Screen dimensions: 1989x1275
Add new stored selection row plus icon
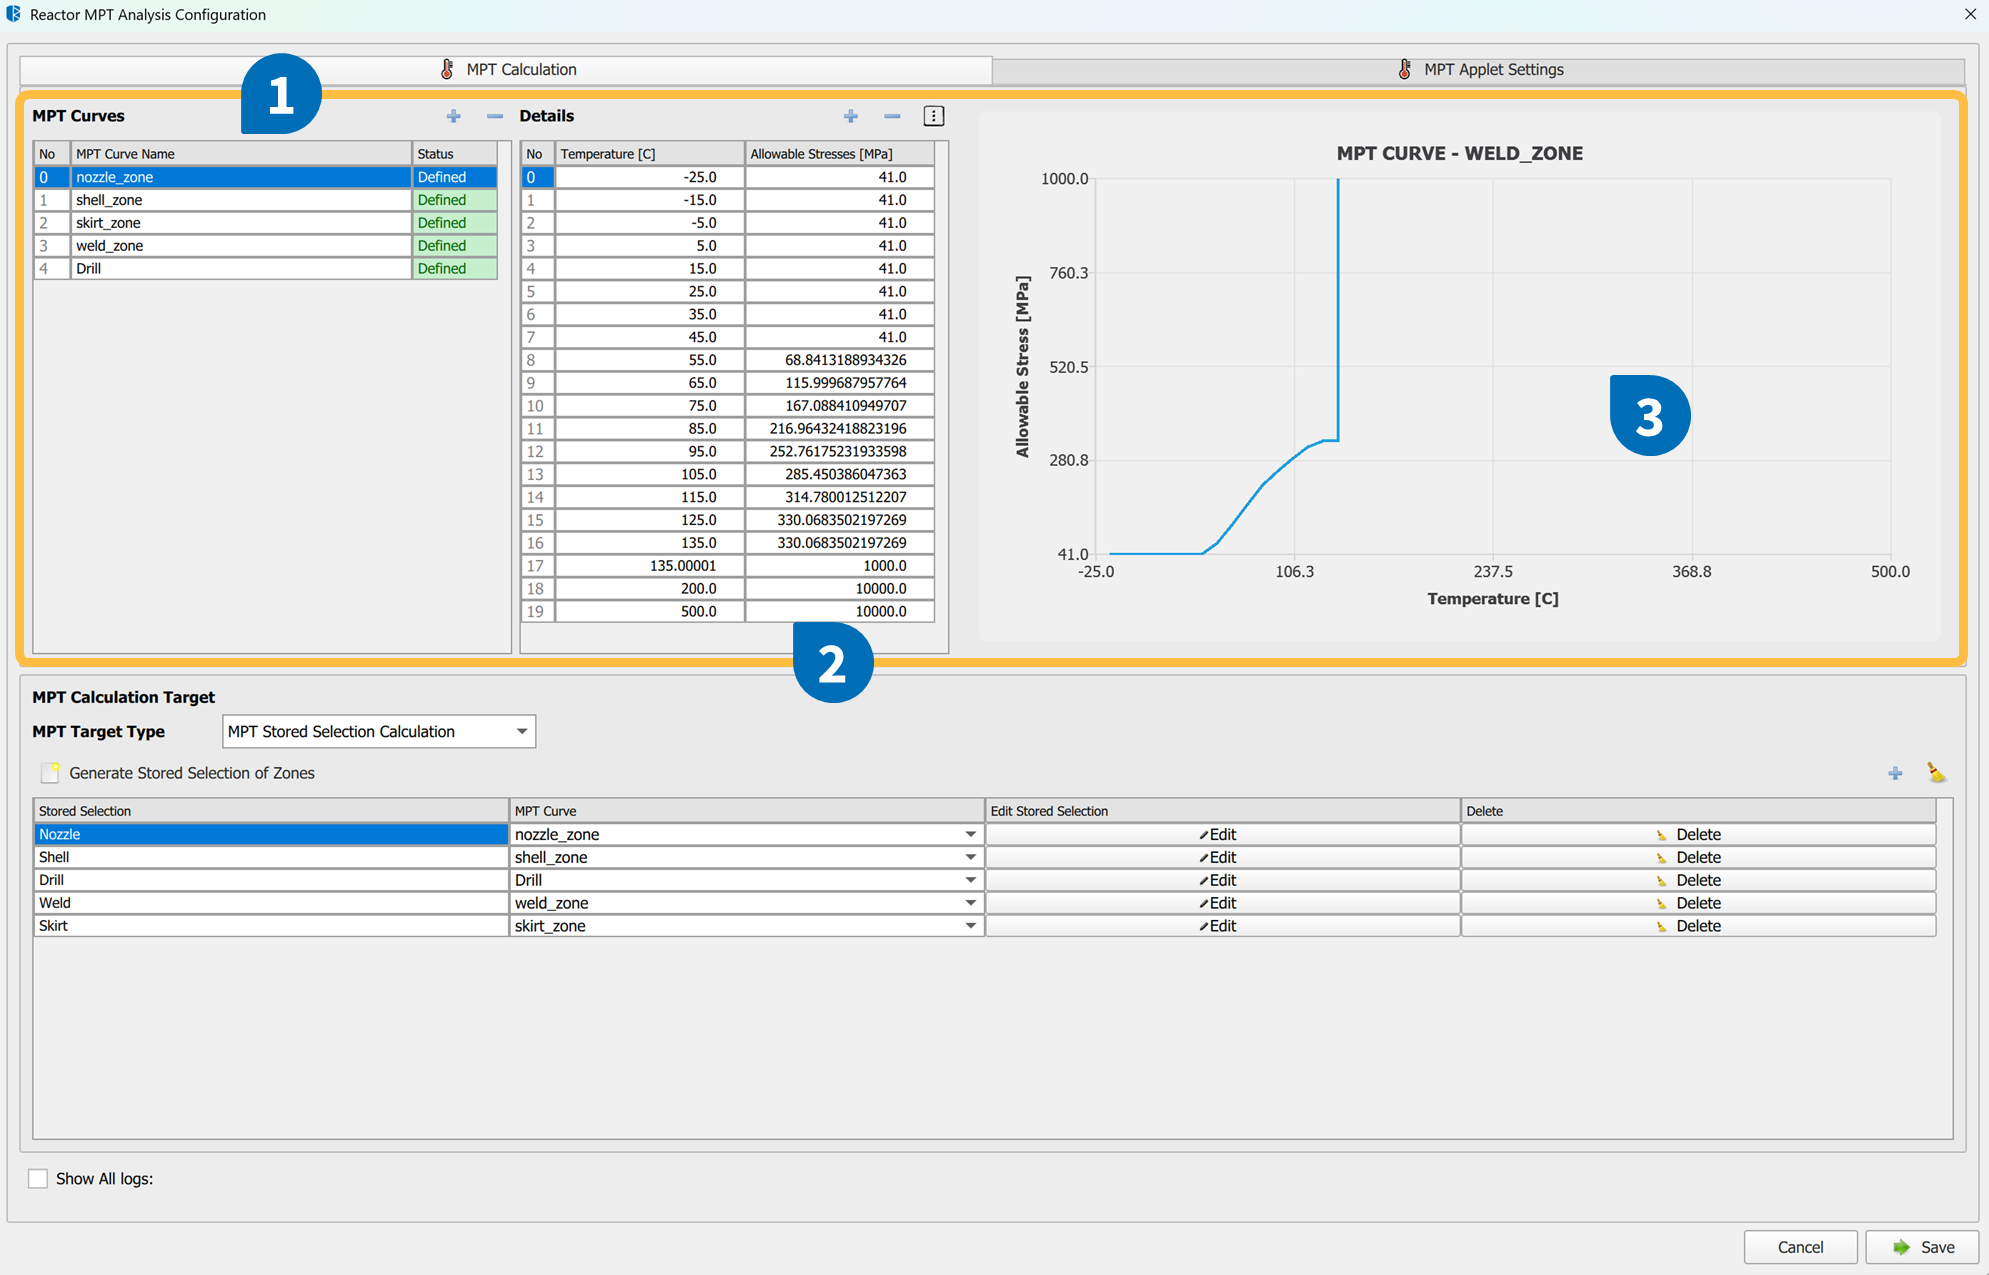click(x=1895, y=773)
